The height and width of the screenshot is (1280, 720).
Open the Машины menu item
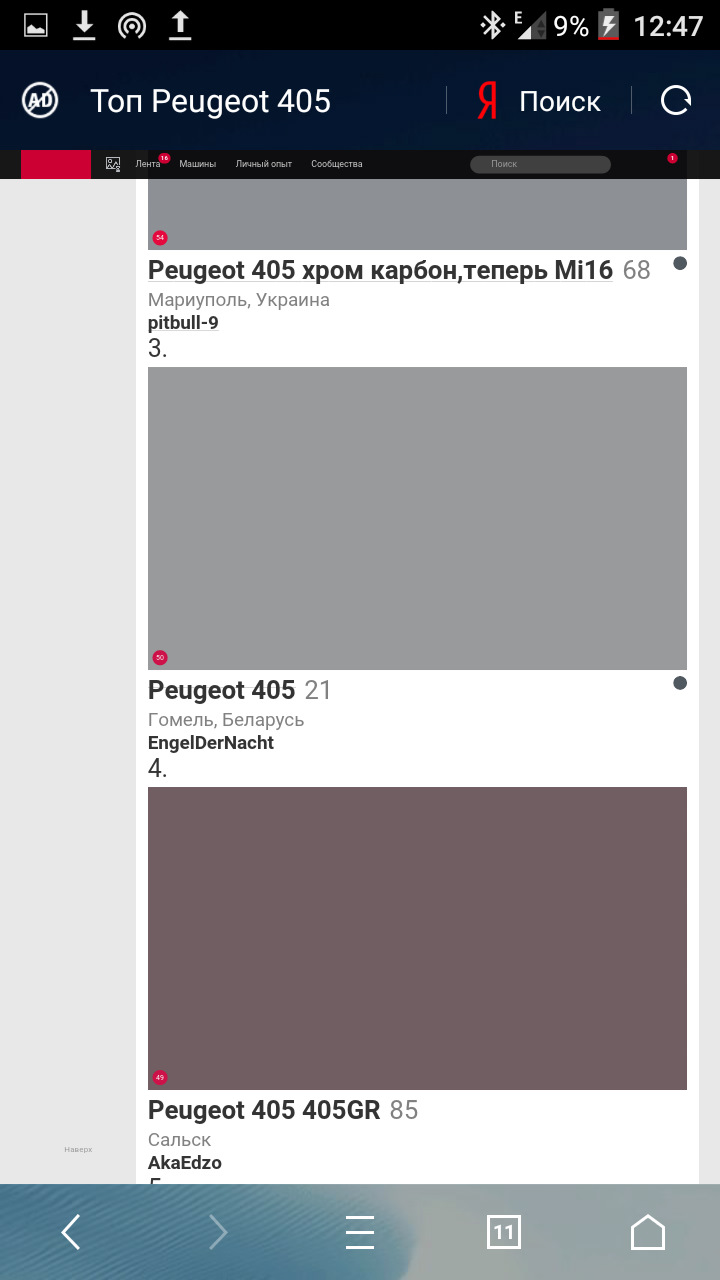pyautogui.click(x=197, y=164)
